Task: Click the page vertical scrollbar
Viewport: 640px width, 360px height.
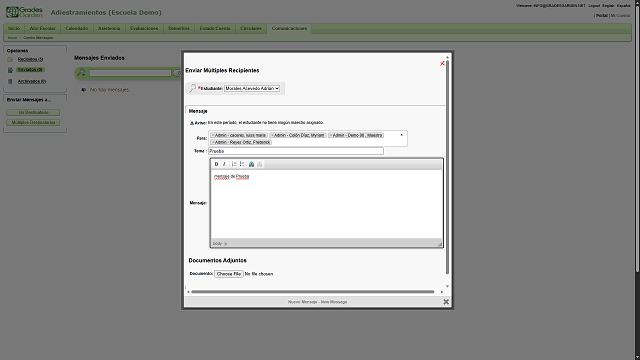Action: coord(637,139)
